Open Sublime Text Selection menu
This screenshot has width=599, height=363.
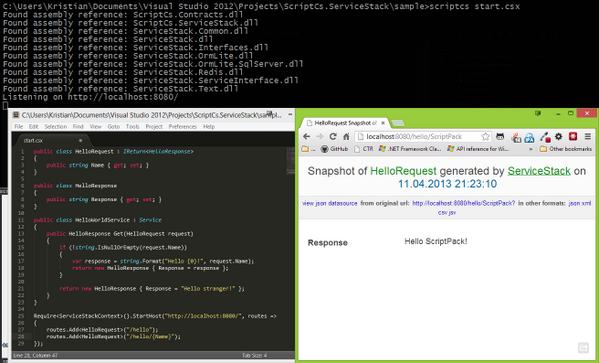click(56, 126)
